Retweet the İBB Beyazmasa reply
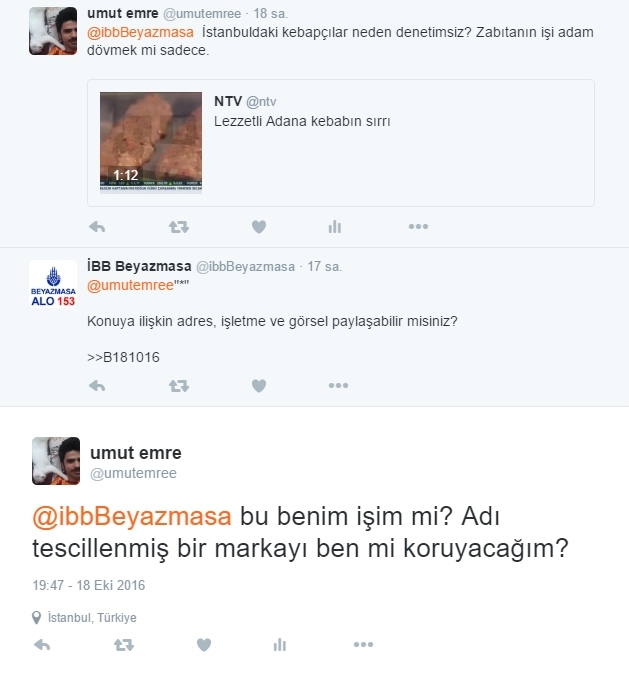The width and height of the screenshot is (629, 675). (179, 386)
